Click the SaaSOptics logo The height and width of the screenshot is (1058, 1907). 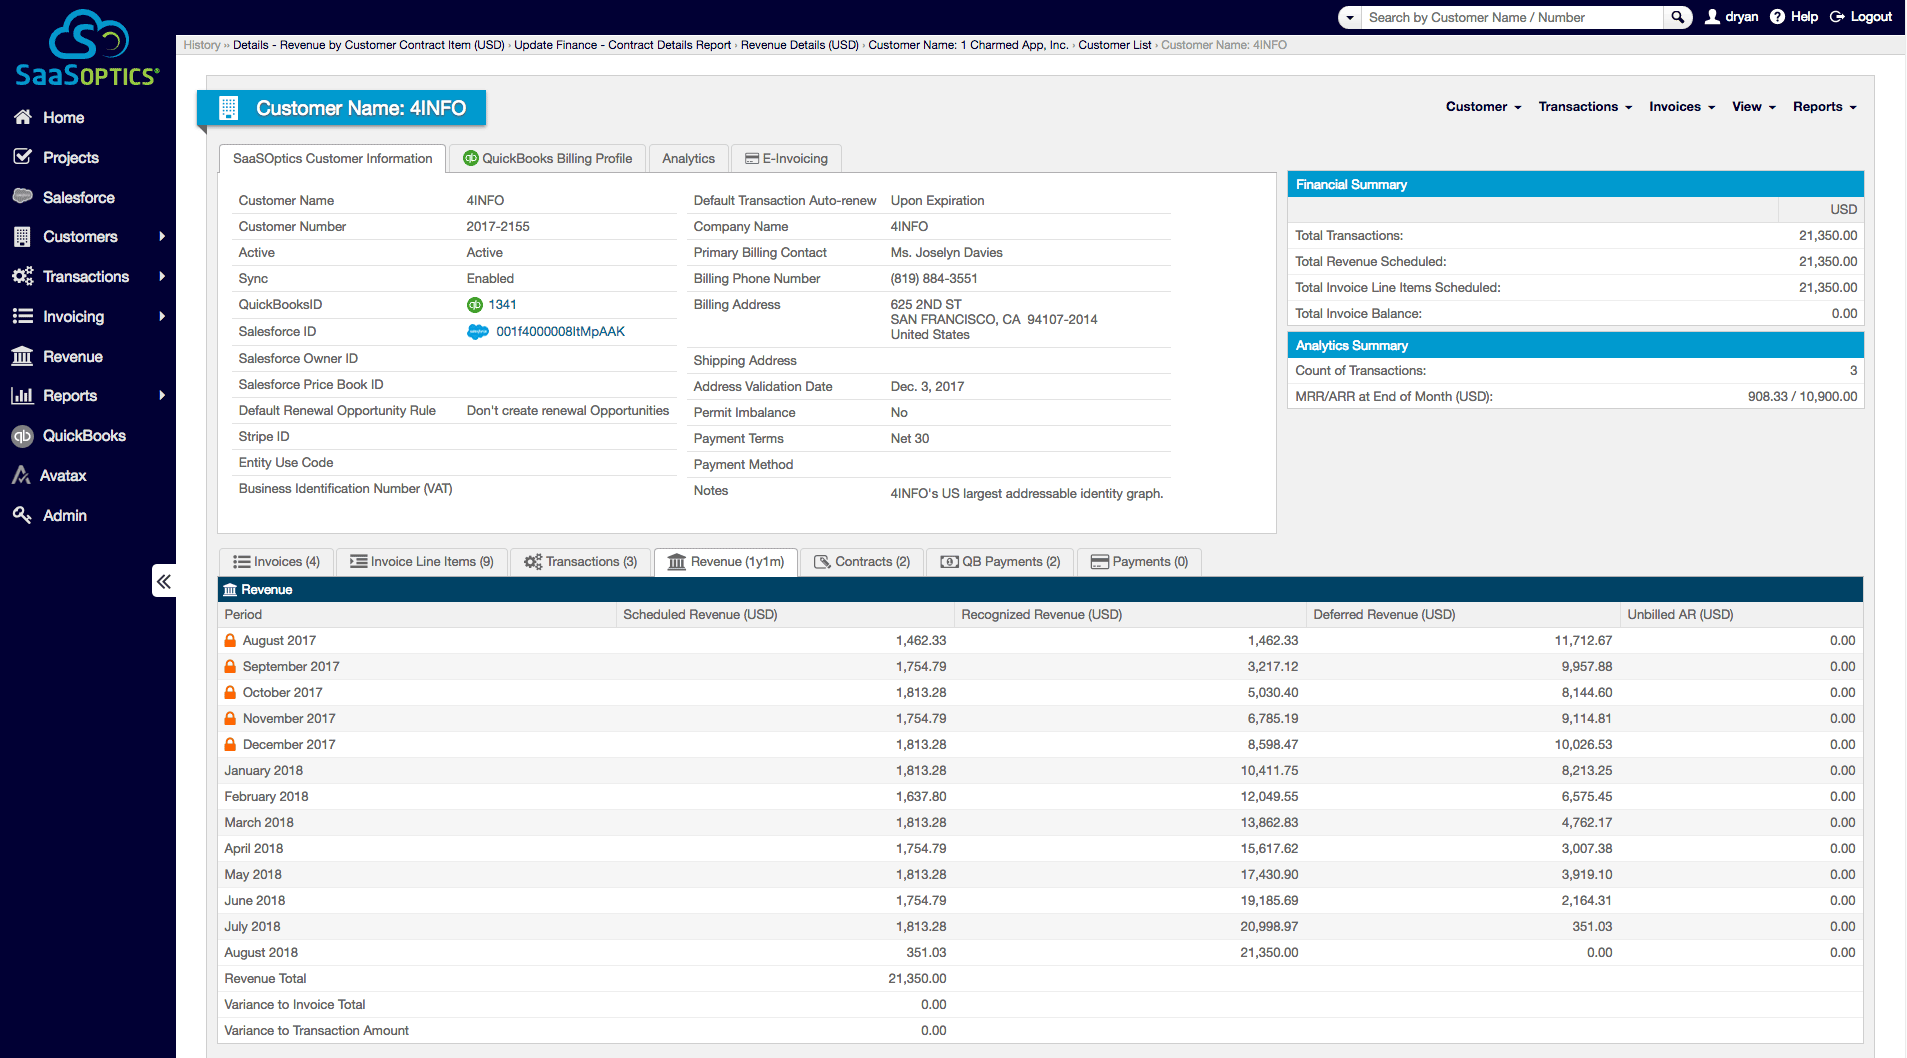coord(88,49)
